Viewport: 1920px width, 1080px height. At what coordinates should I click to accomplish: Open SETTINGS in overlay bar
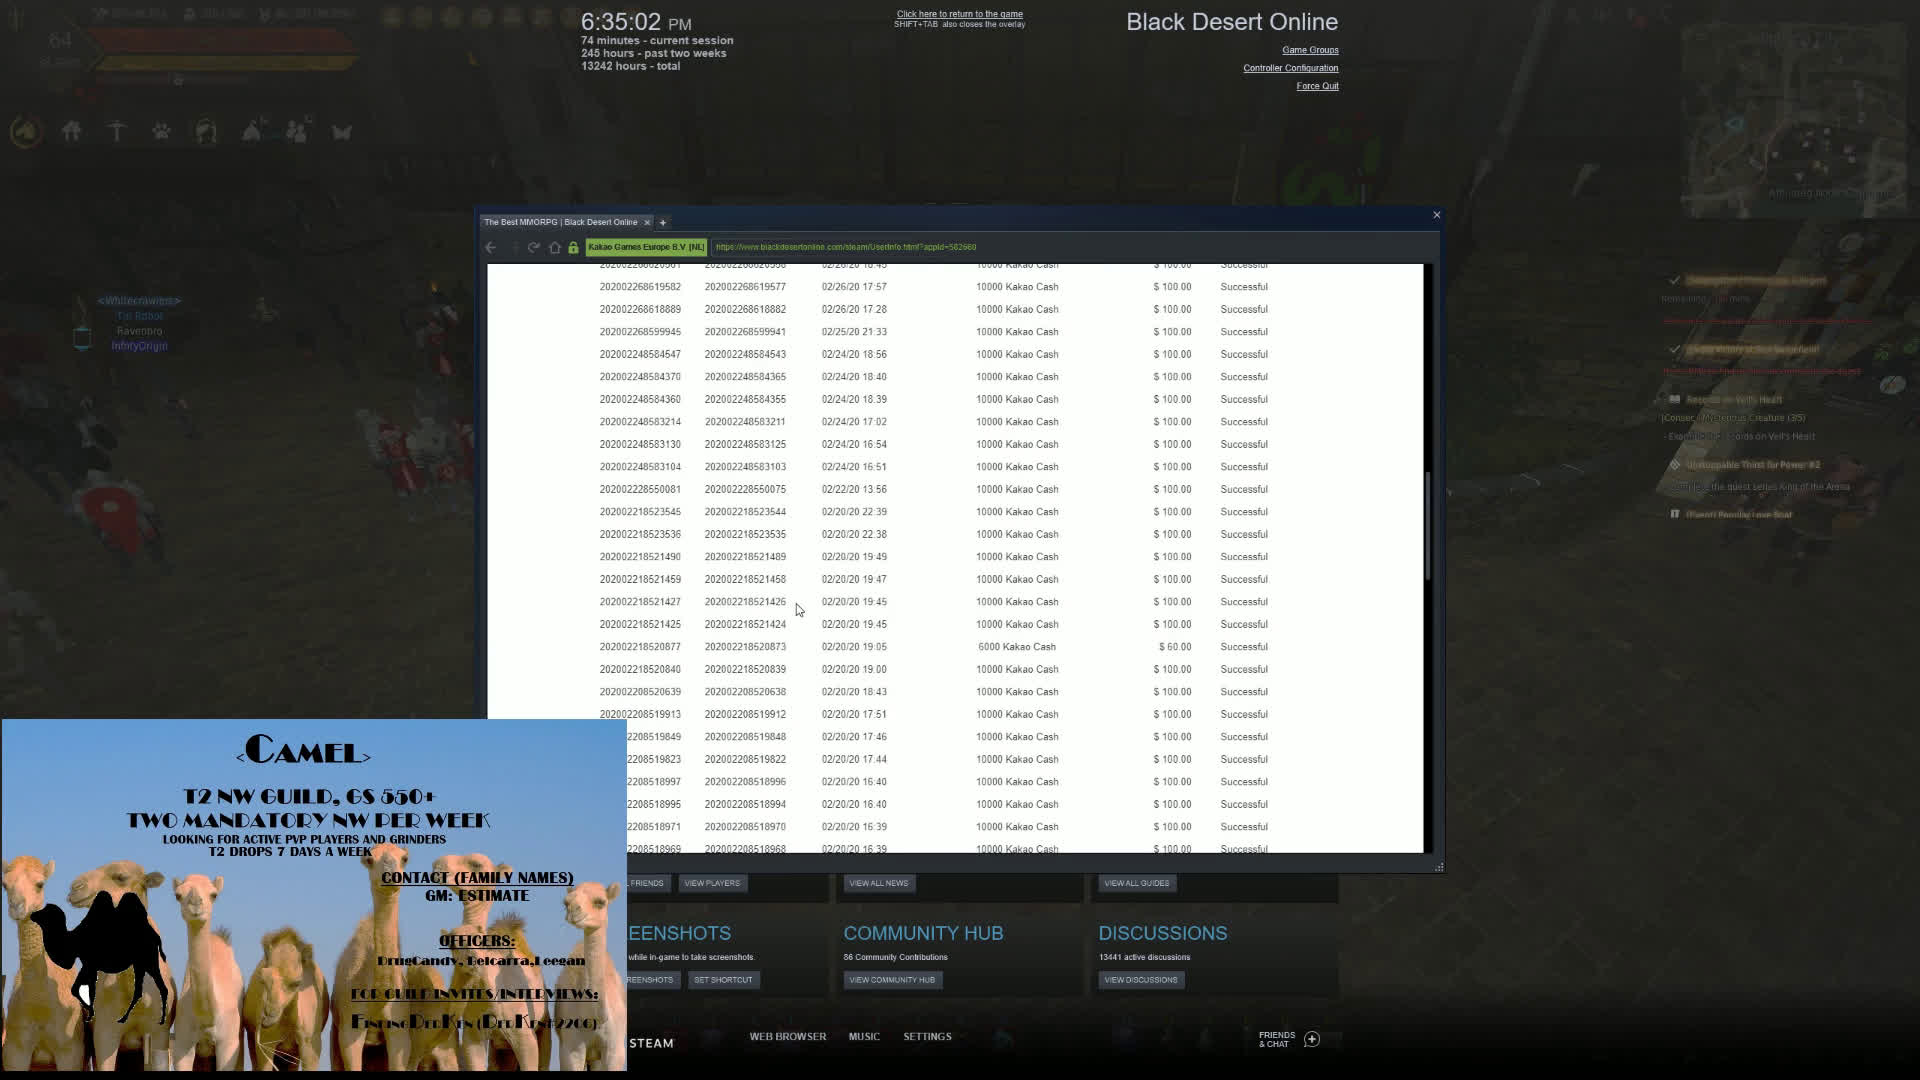click(x=927, y=1037)
